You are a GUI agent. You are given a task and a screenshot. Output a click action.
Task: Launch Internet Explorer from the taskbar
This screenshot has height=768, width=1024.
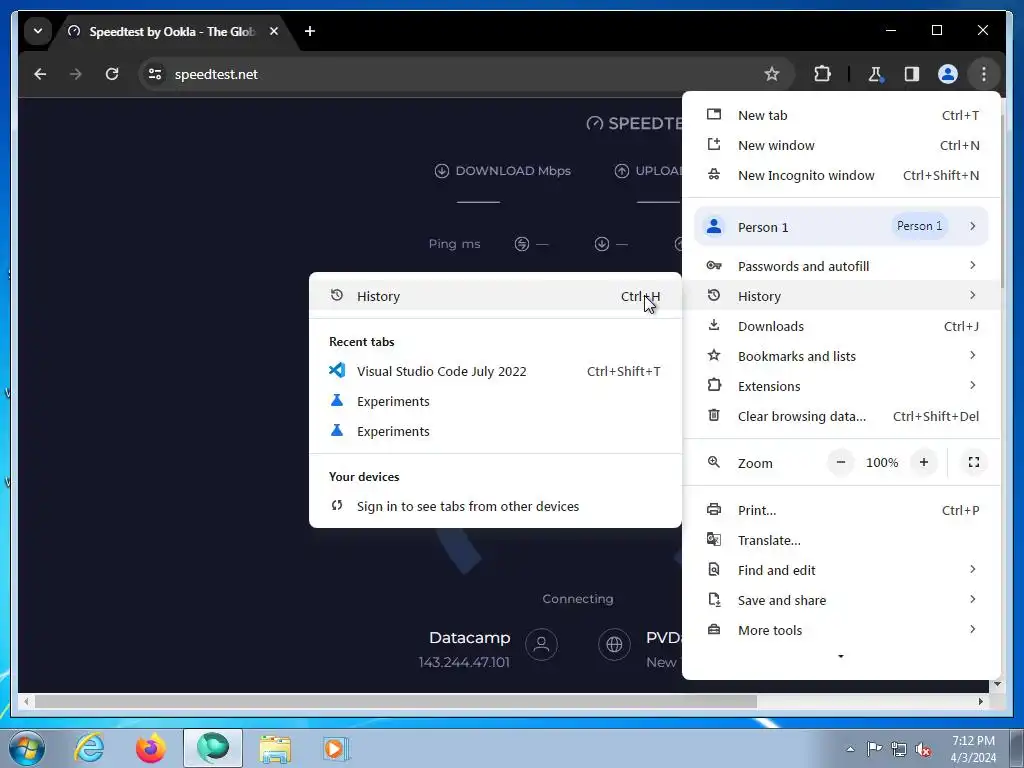coord(89,748)
